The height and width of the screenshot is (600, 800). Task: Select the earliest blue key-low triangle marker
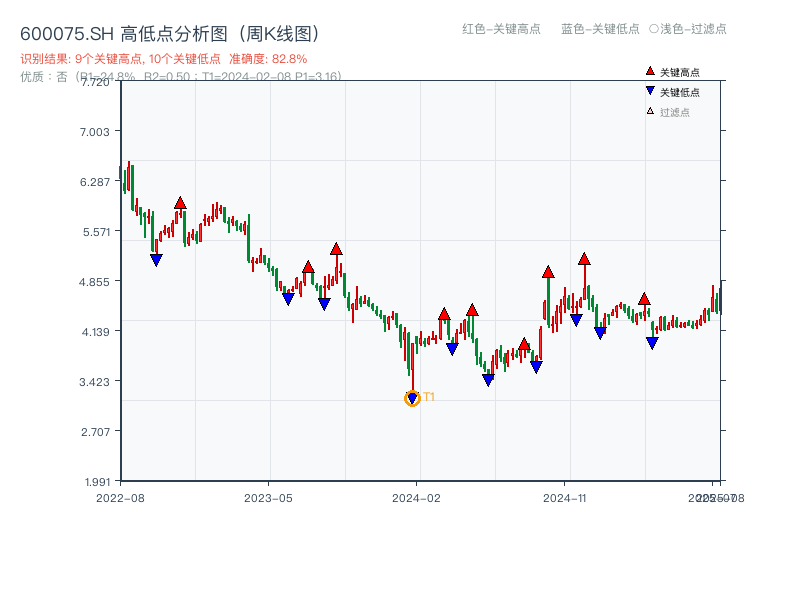click(x=156, y=260)
